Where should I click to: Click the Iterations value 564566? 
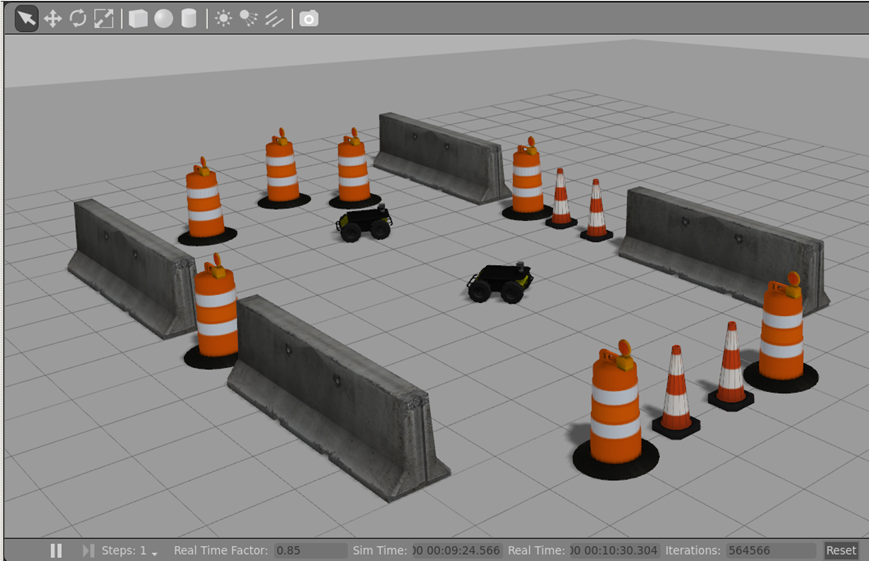point(771,550)
